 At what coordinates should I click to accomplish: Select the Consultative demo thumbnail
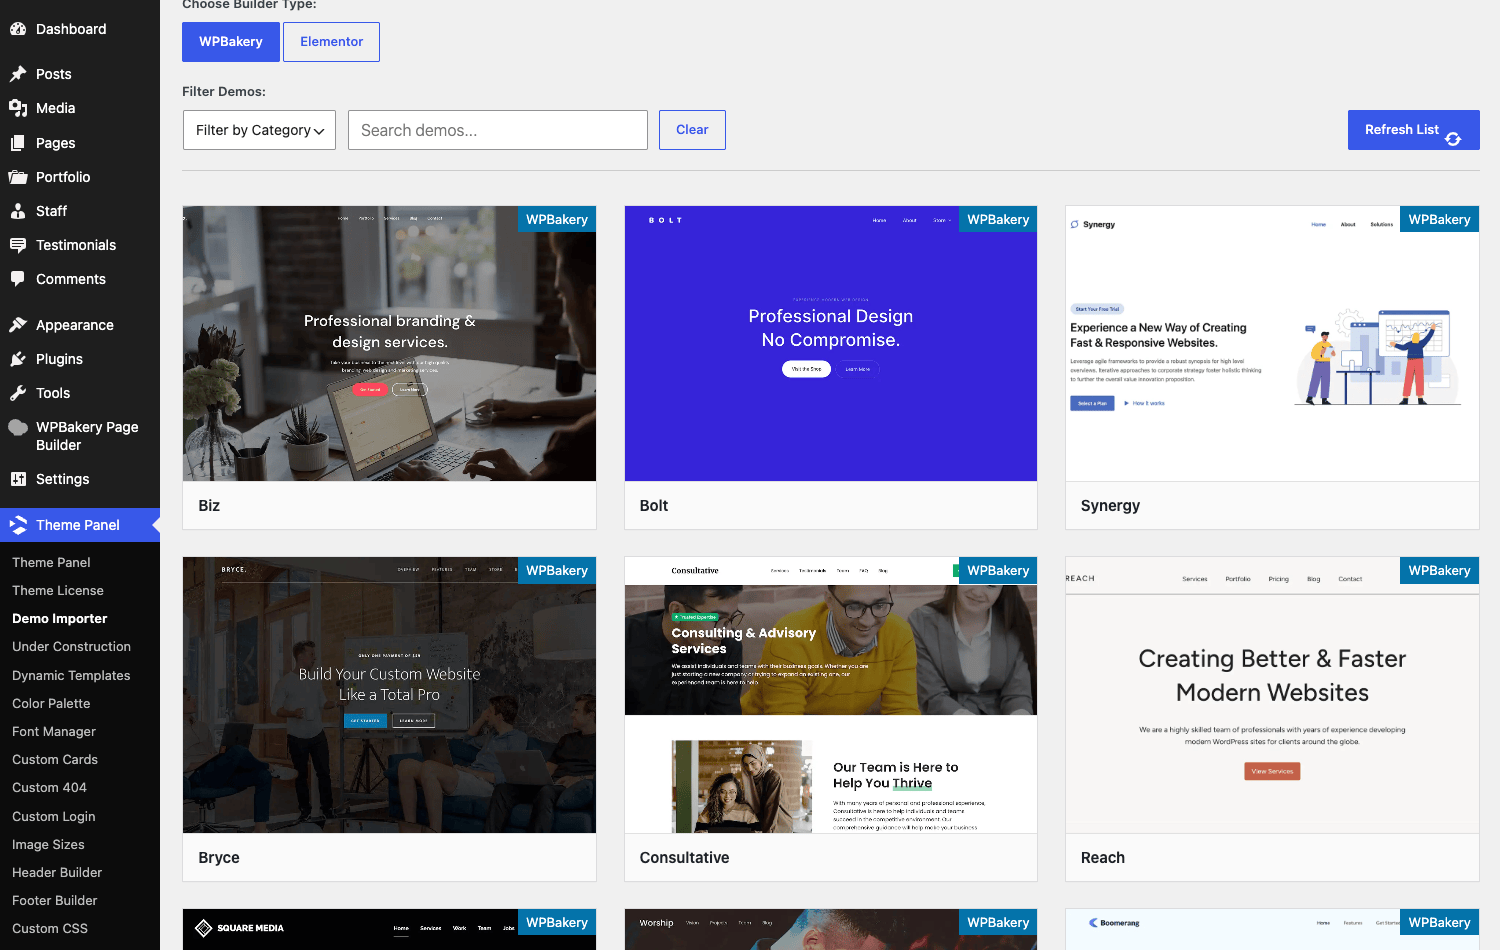coord(831,695)
